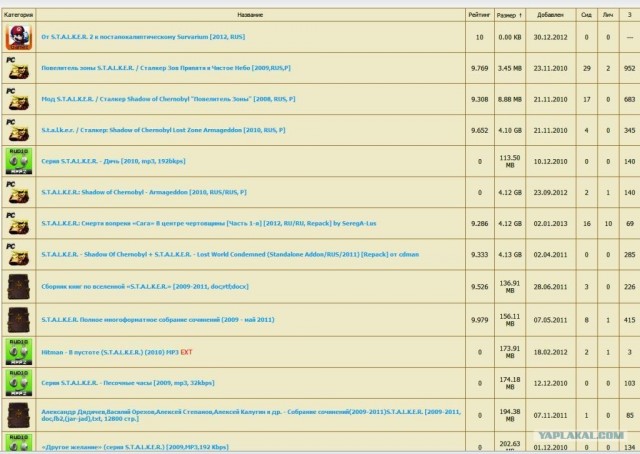The width and height of the screenshot is (640, 454).
Task: Click the completed downloads count 683
Action: (629, 99)
